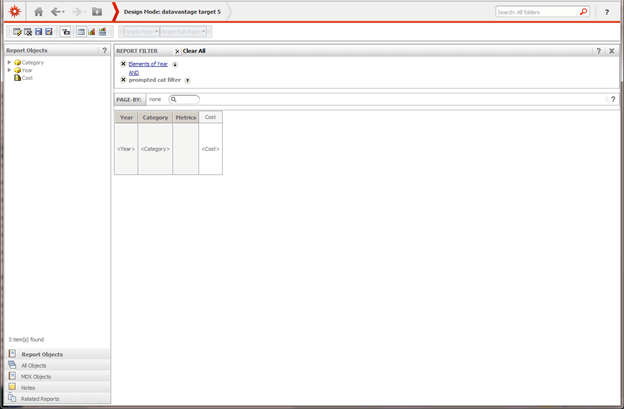Click the PAGE-BY label button
The image size is (625, 409).
[x=130, y=99]
